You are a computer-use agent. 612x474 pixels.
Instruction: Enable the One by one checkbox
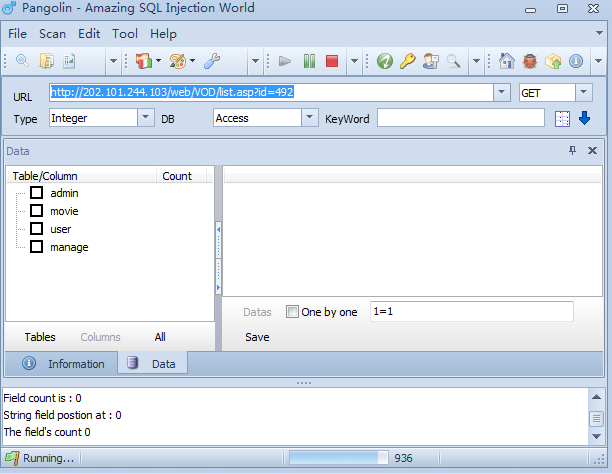[x=292, y=312]
